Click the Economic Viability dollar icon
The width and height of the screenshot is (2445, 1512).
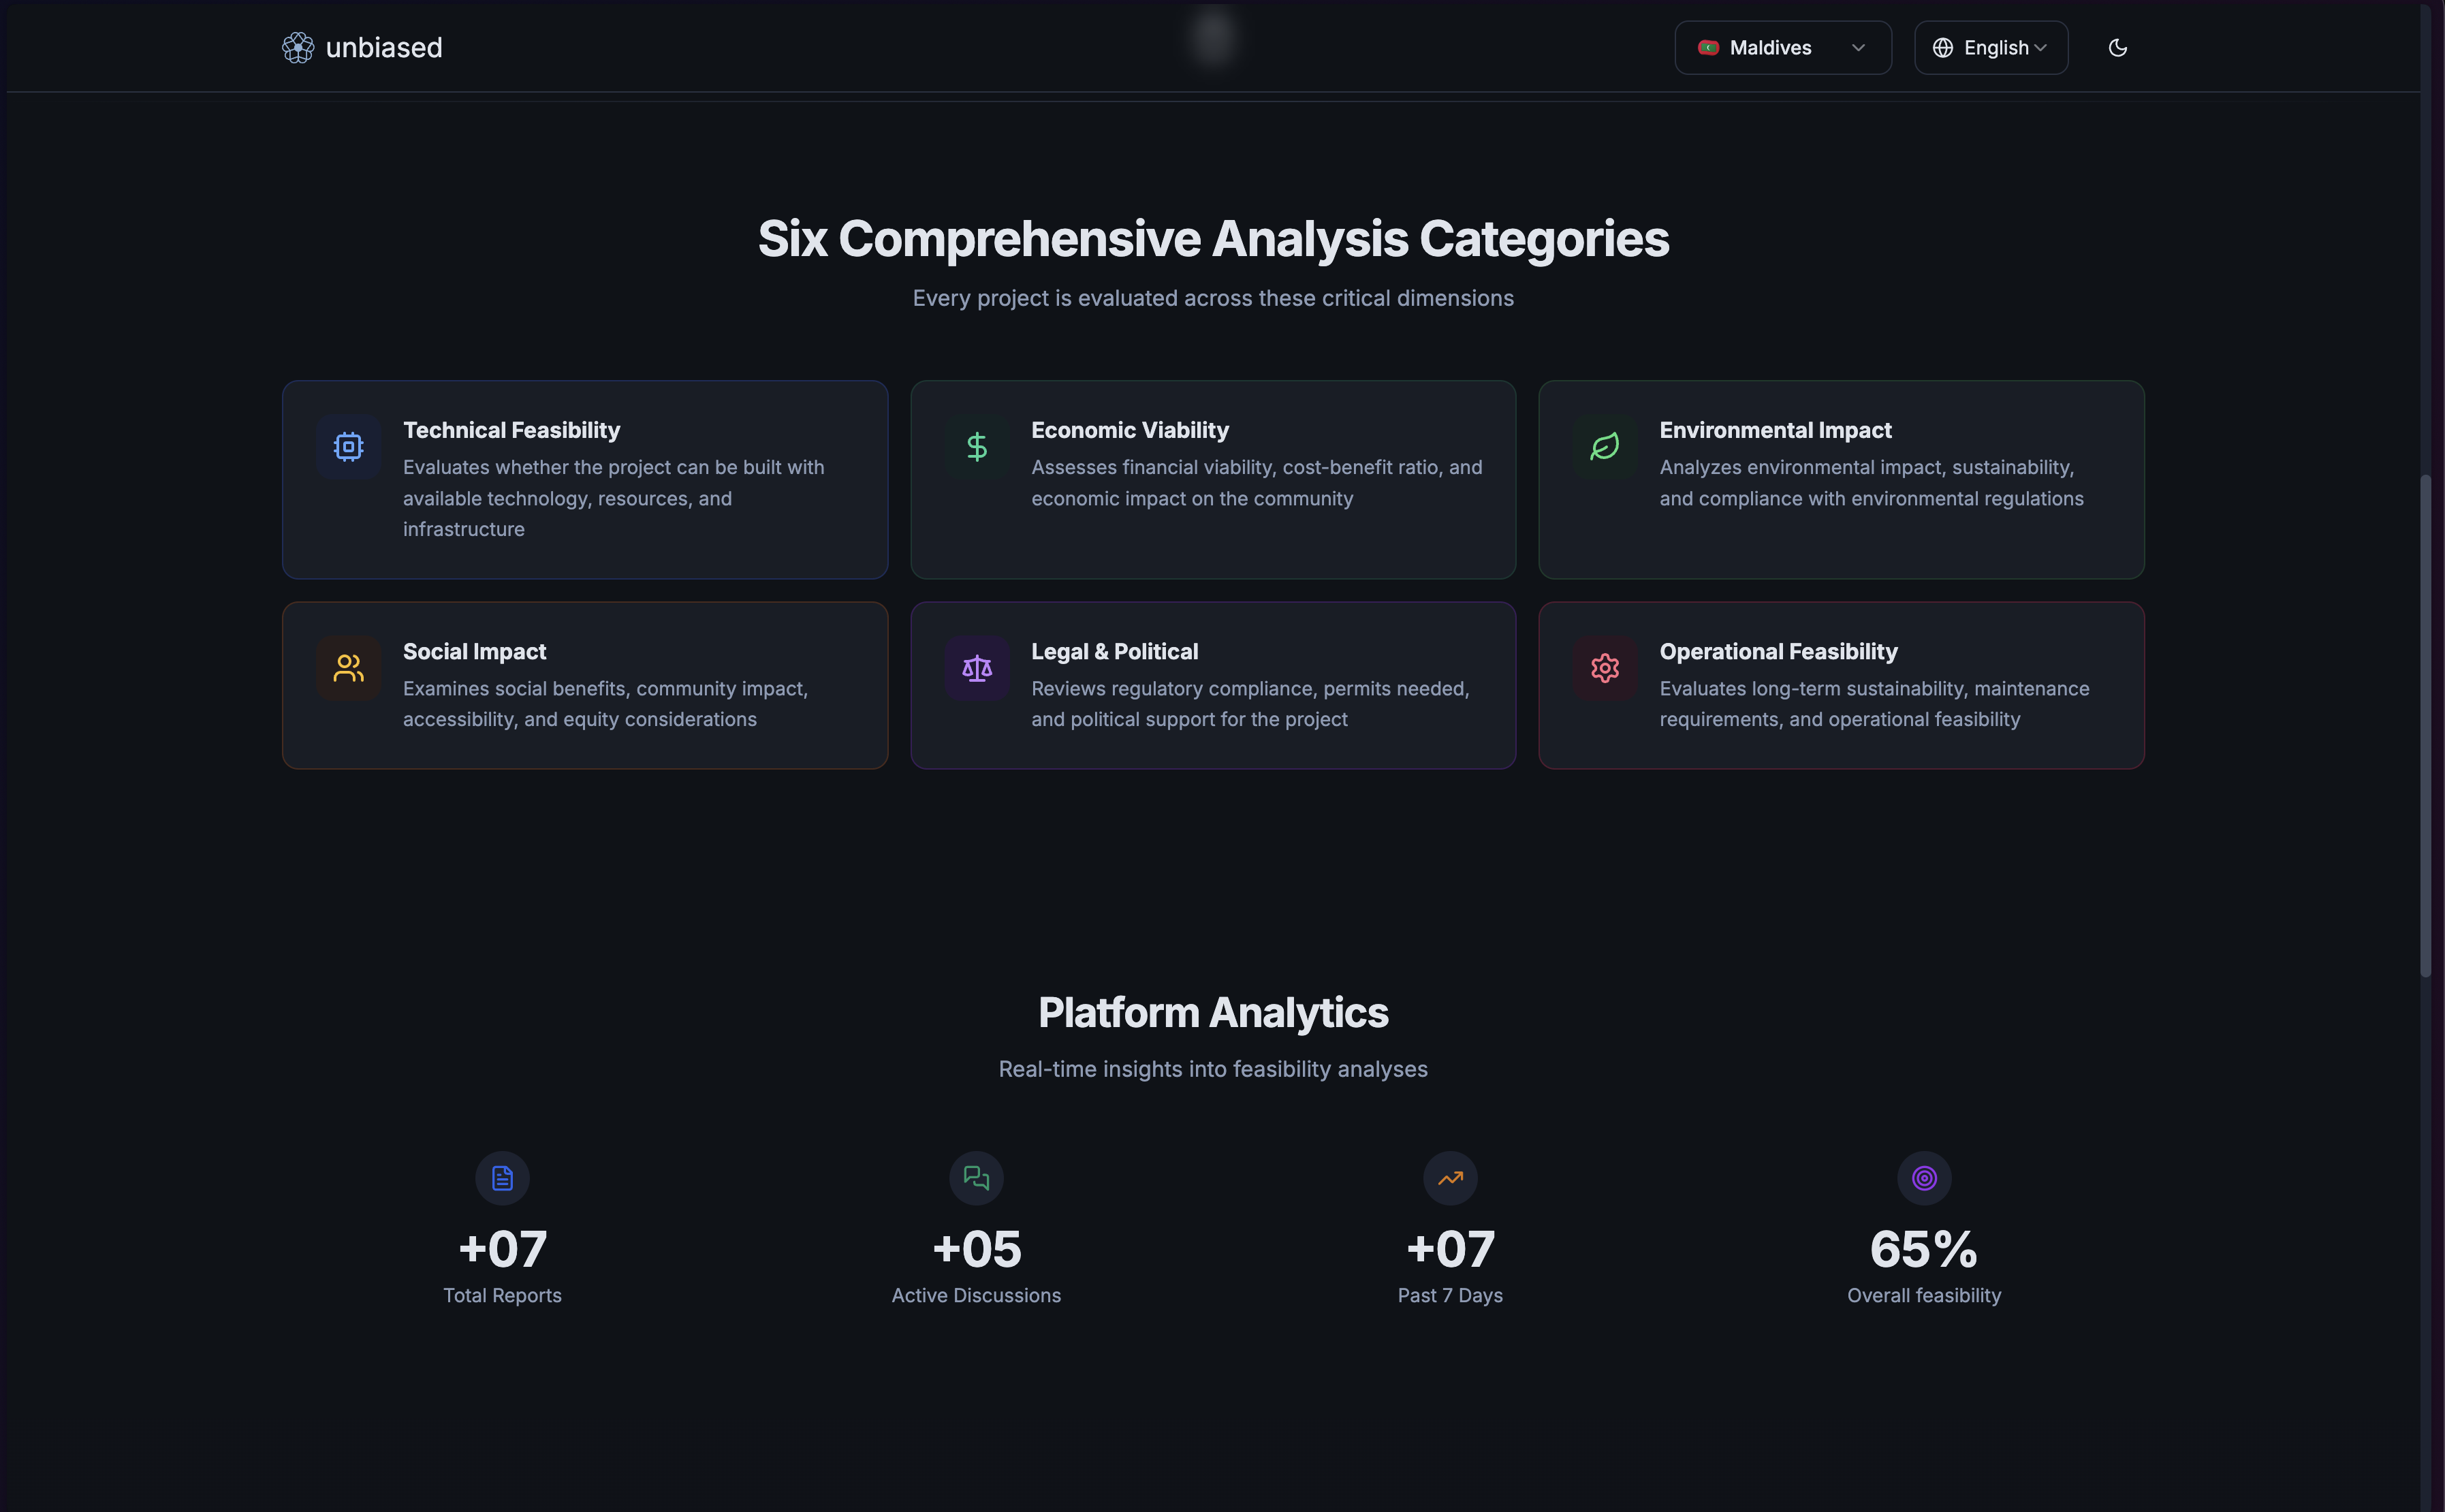977,446
